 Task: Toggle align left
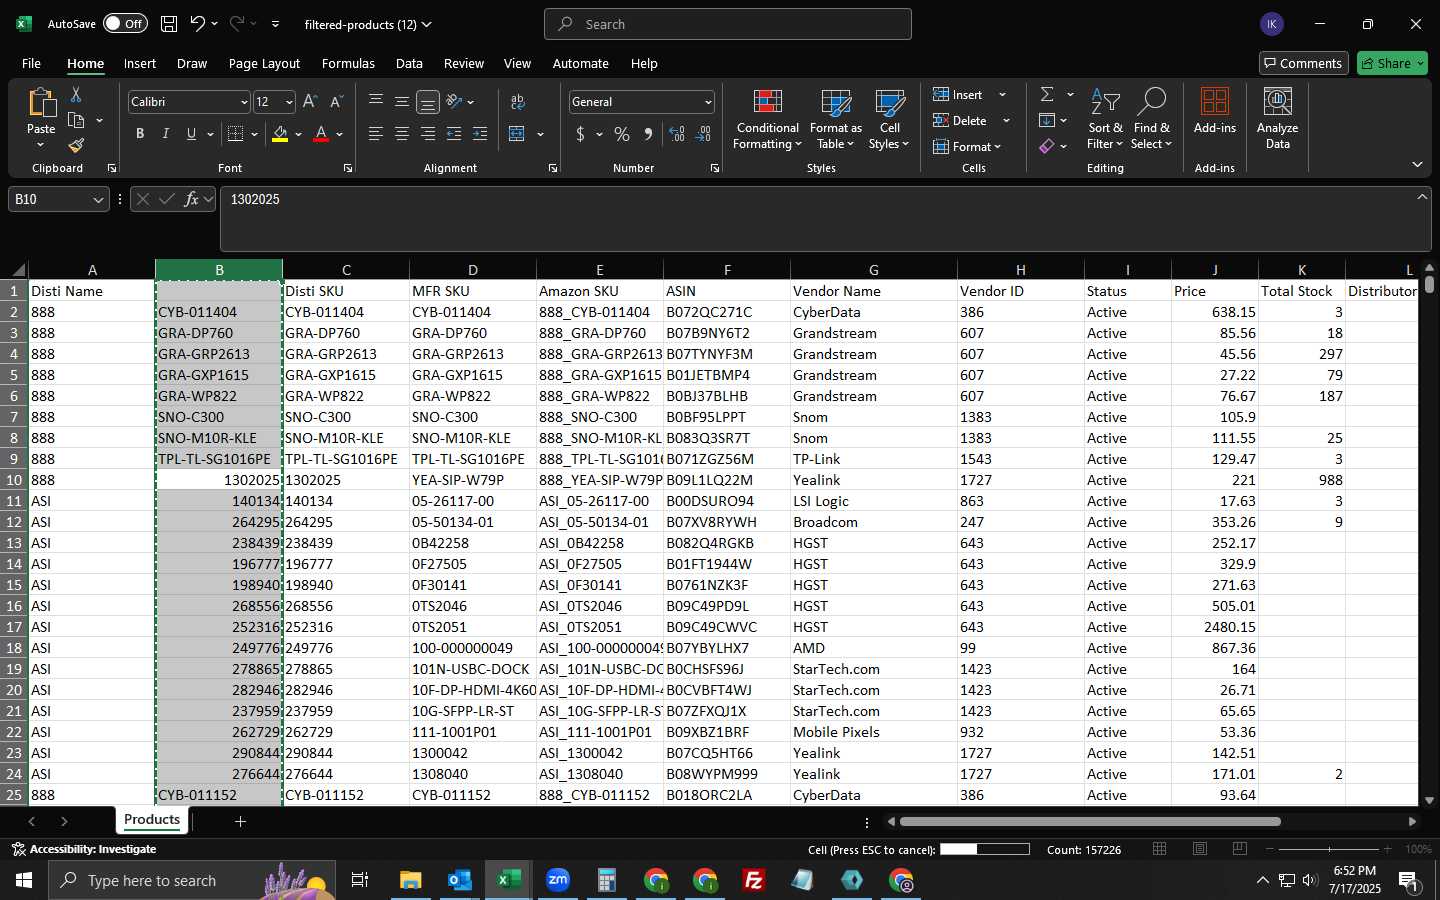point(376,134)
